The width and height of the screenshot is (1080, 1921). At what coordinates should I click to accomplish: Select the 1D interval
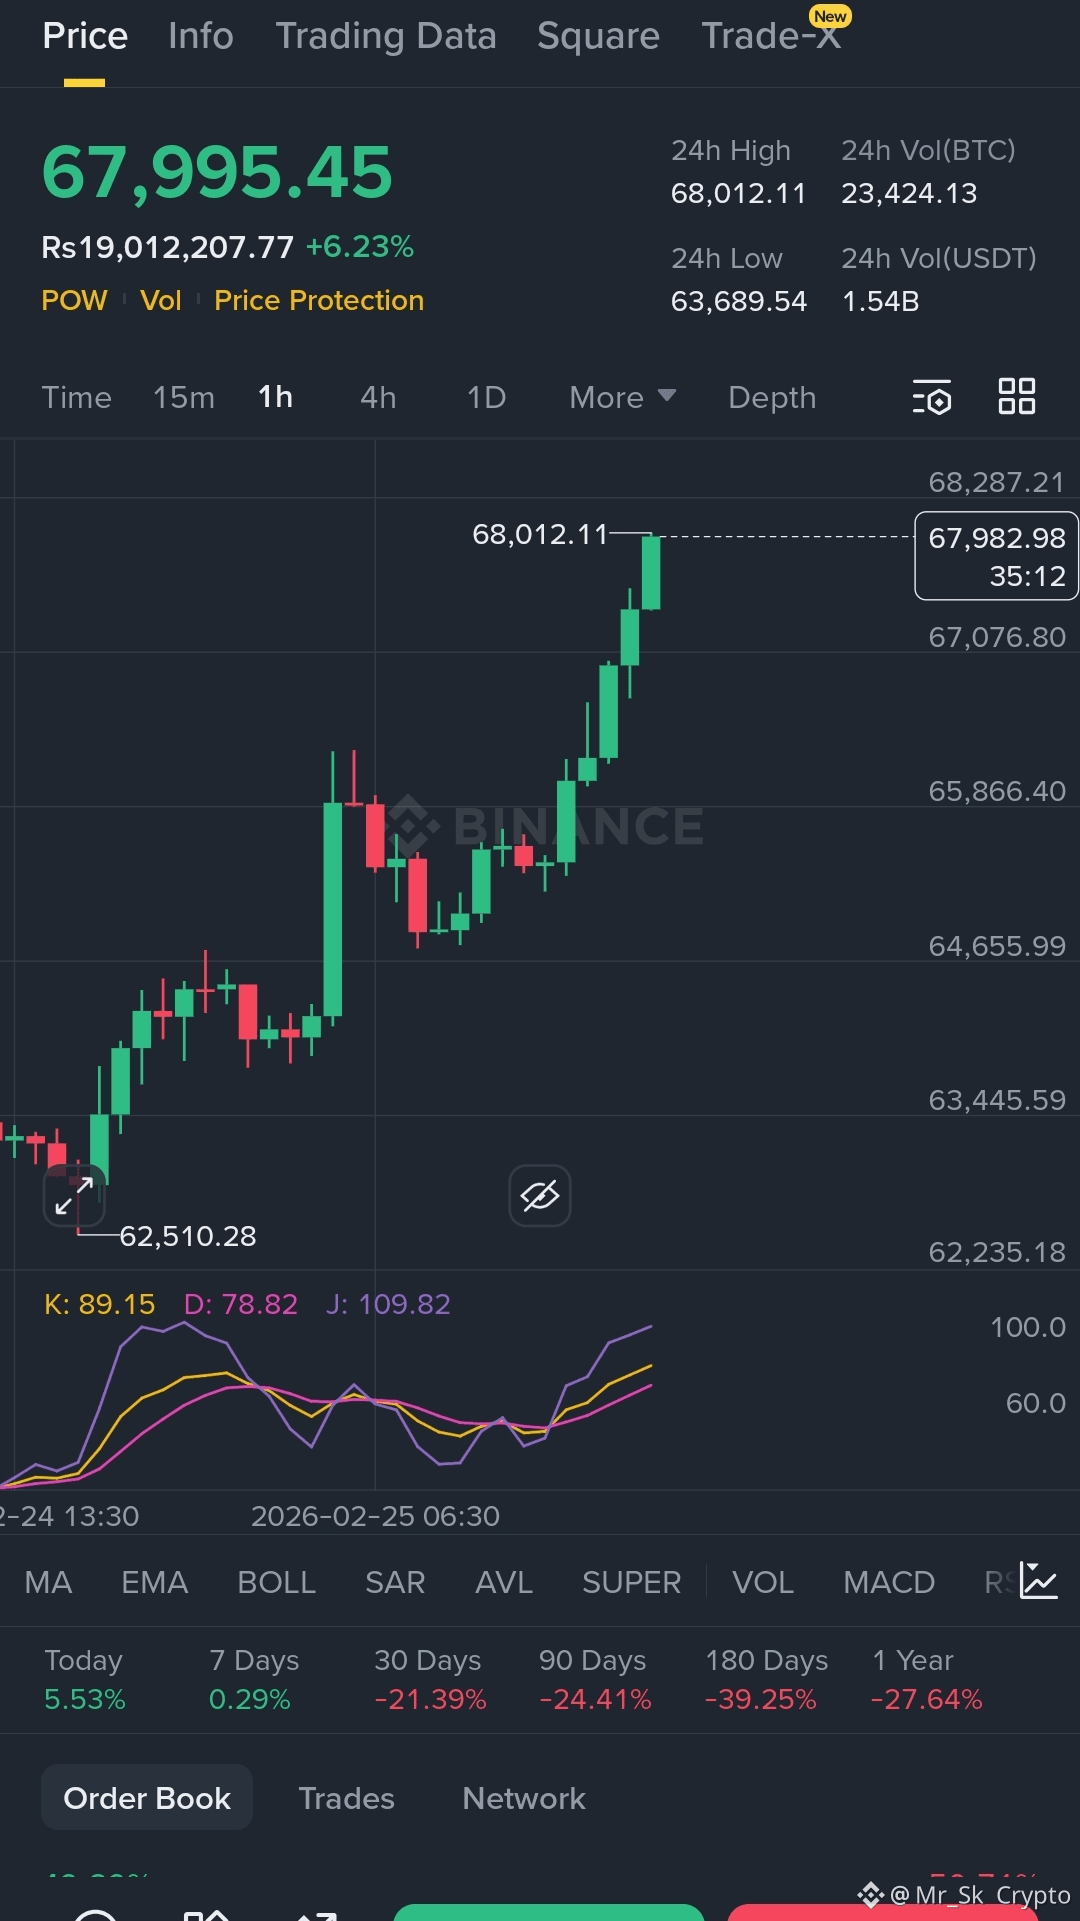coord(487,397)
